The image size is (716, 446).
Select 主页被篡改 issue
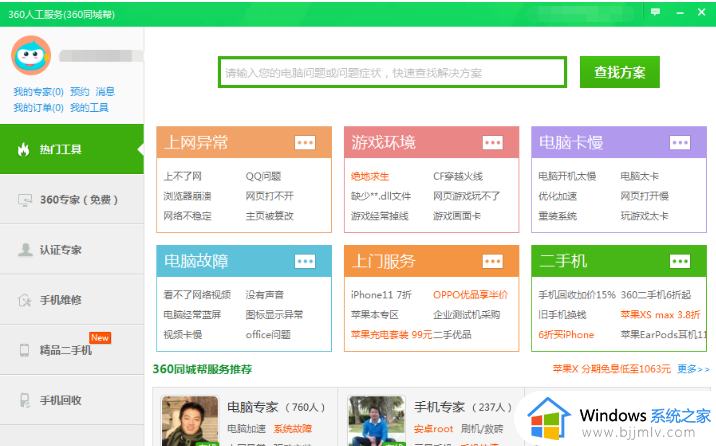269,216
